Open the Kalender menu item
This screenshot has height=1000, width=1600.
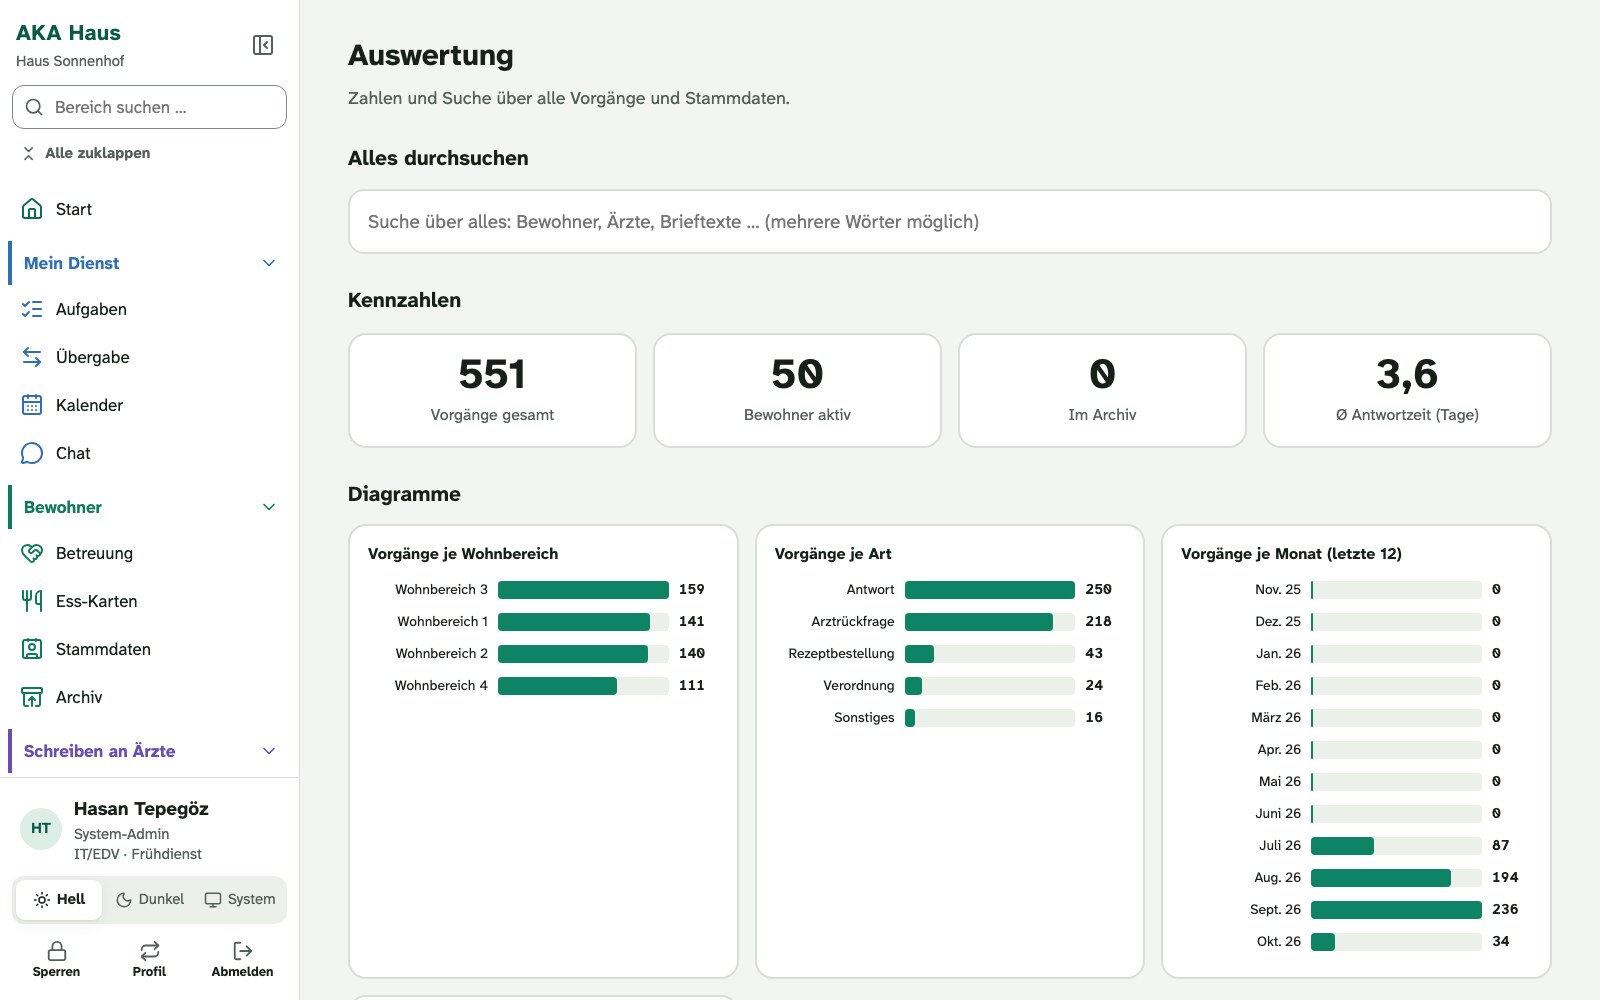[149, 405]
